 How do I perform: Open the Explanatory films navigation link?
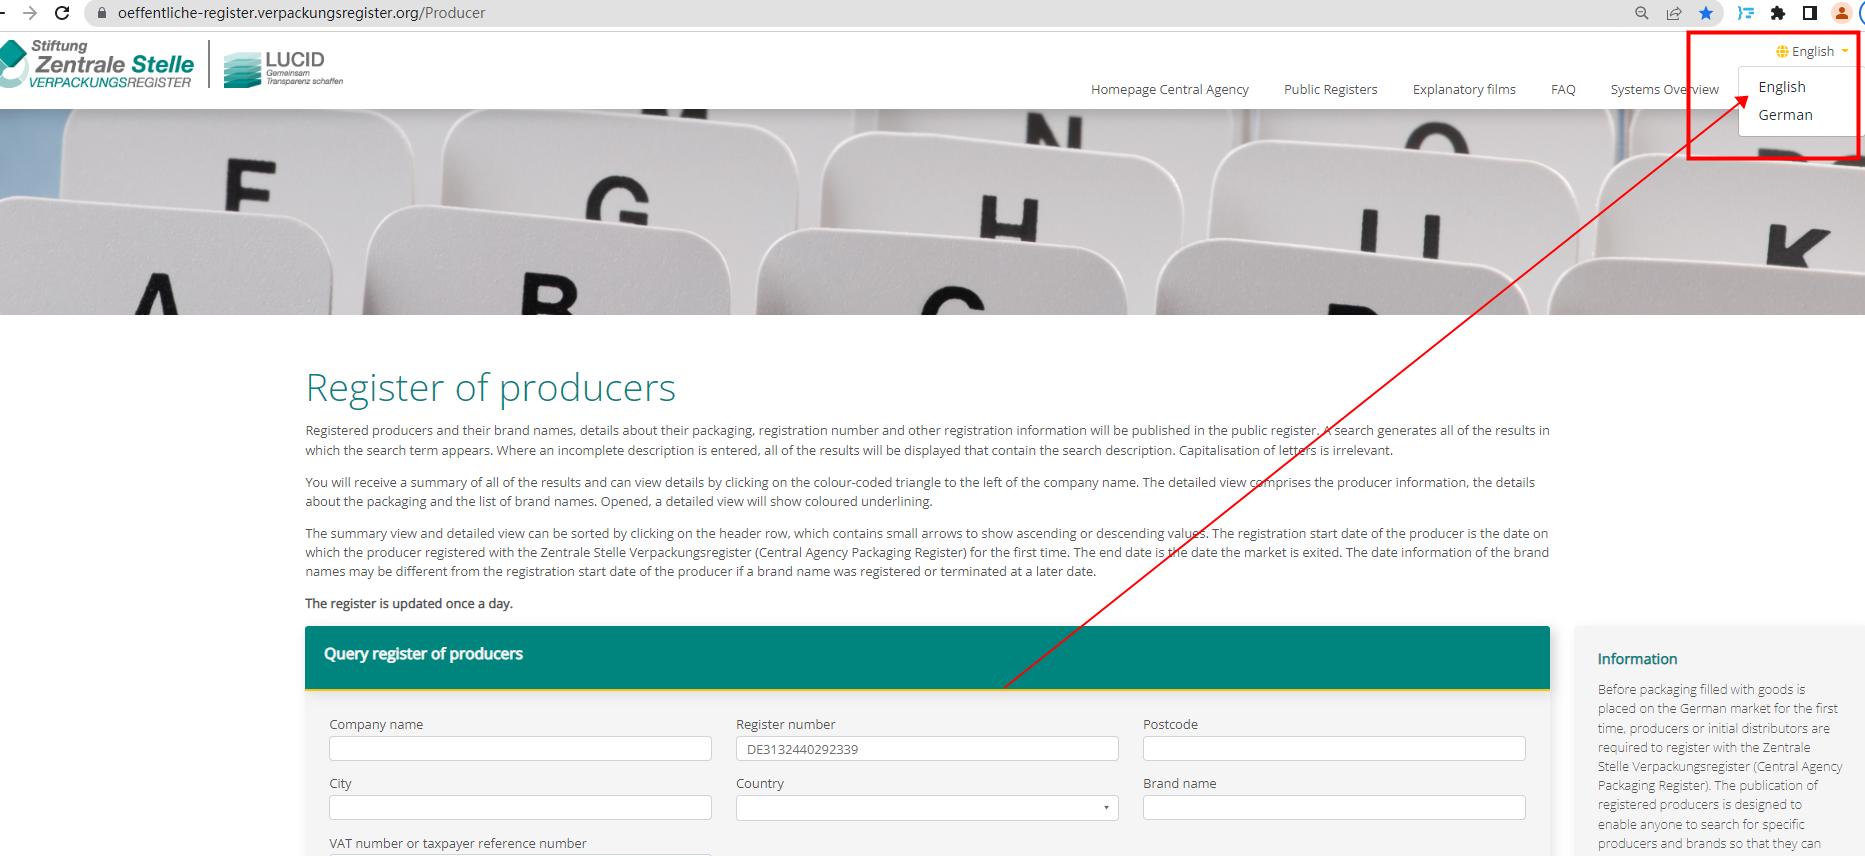point(1463,90)
